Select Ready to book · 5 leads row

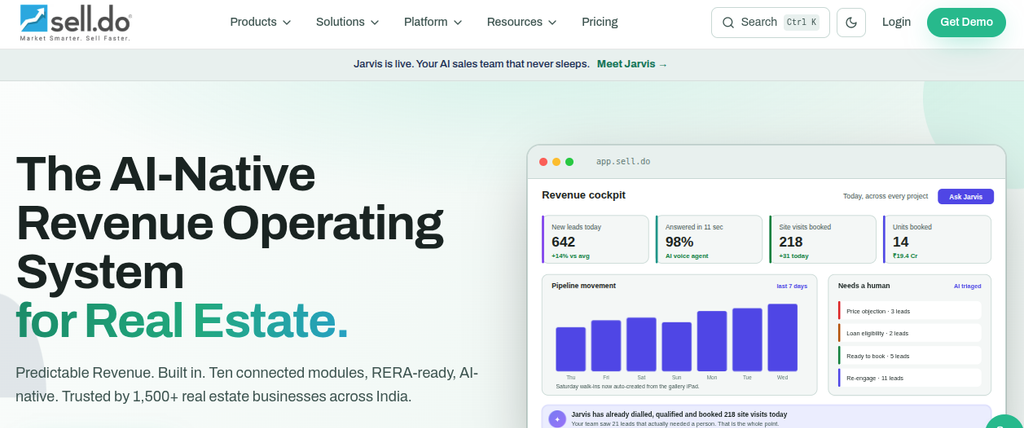point(909,356)
